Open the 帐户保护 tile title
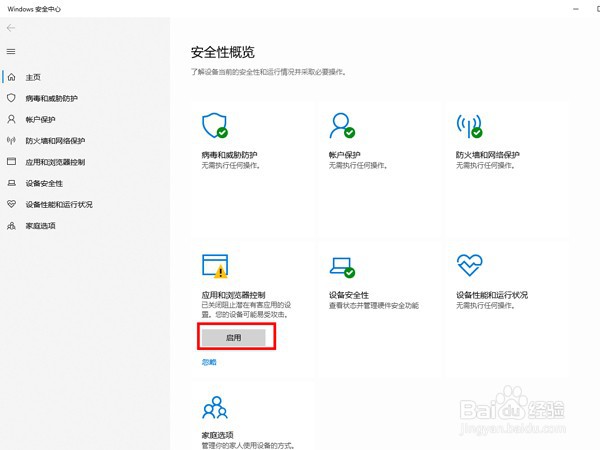 tap(345, 155)
